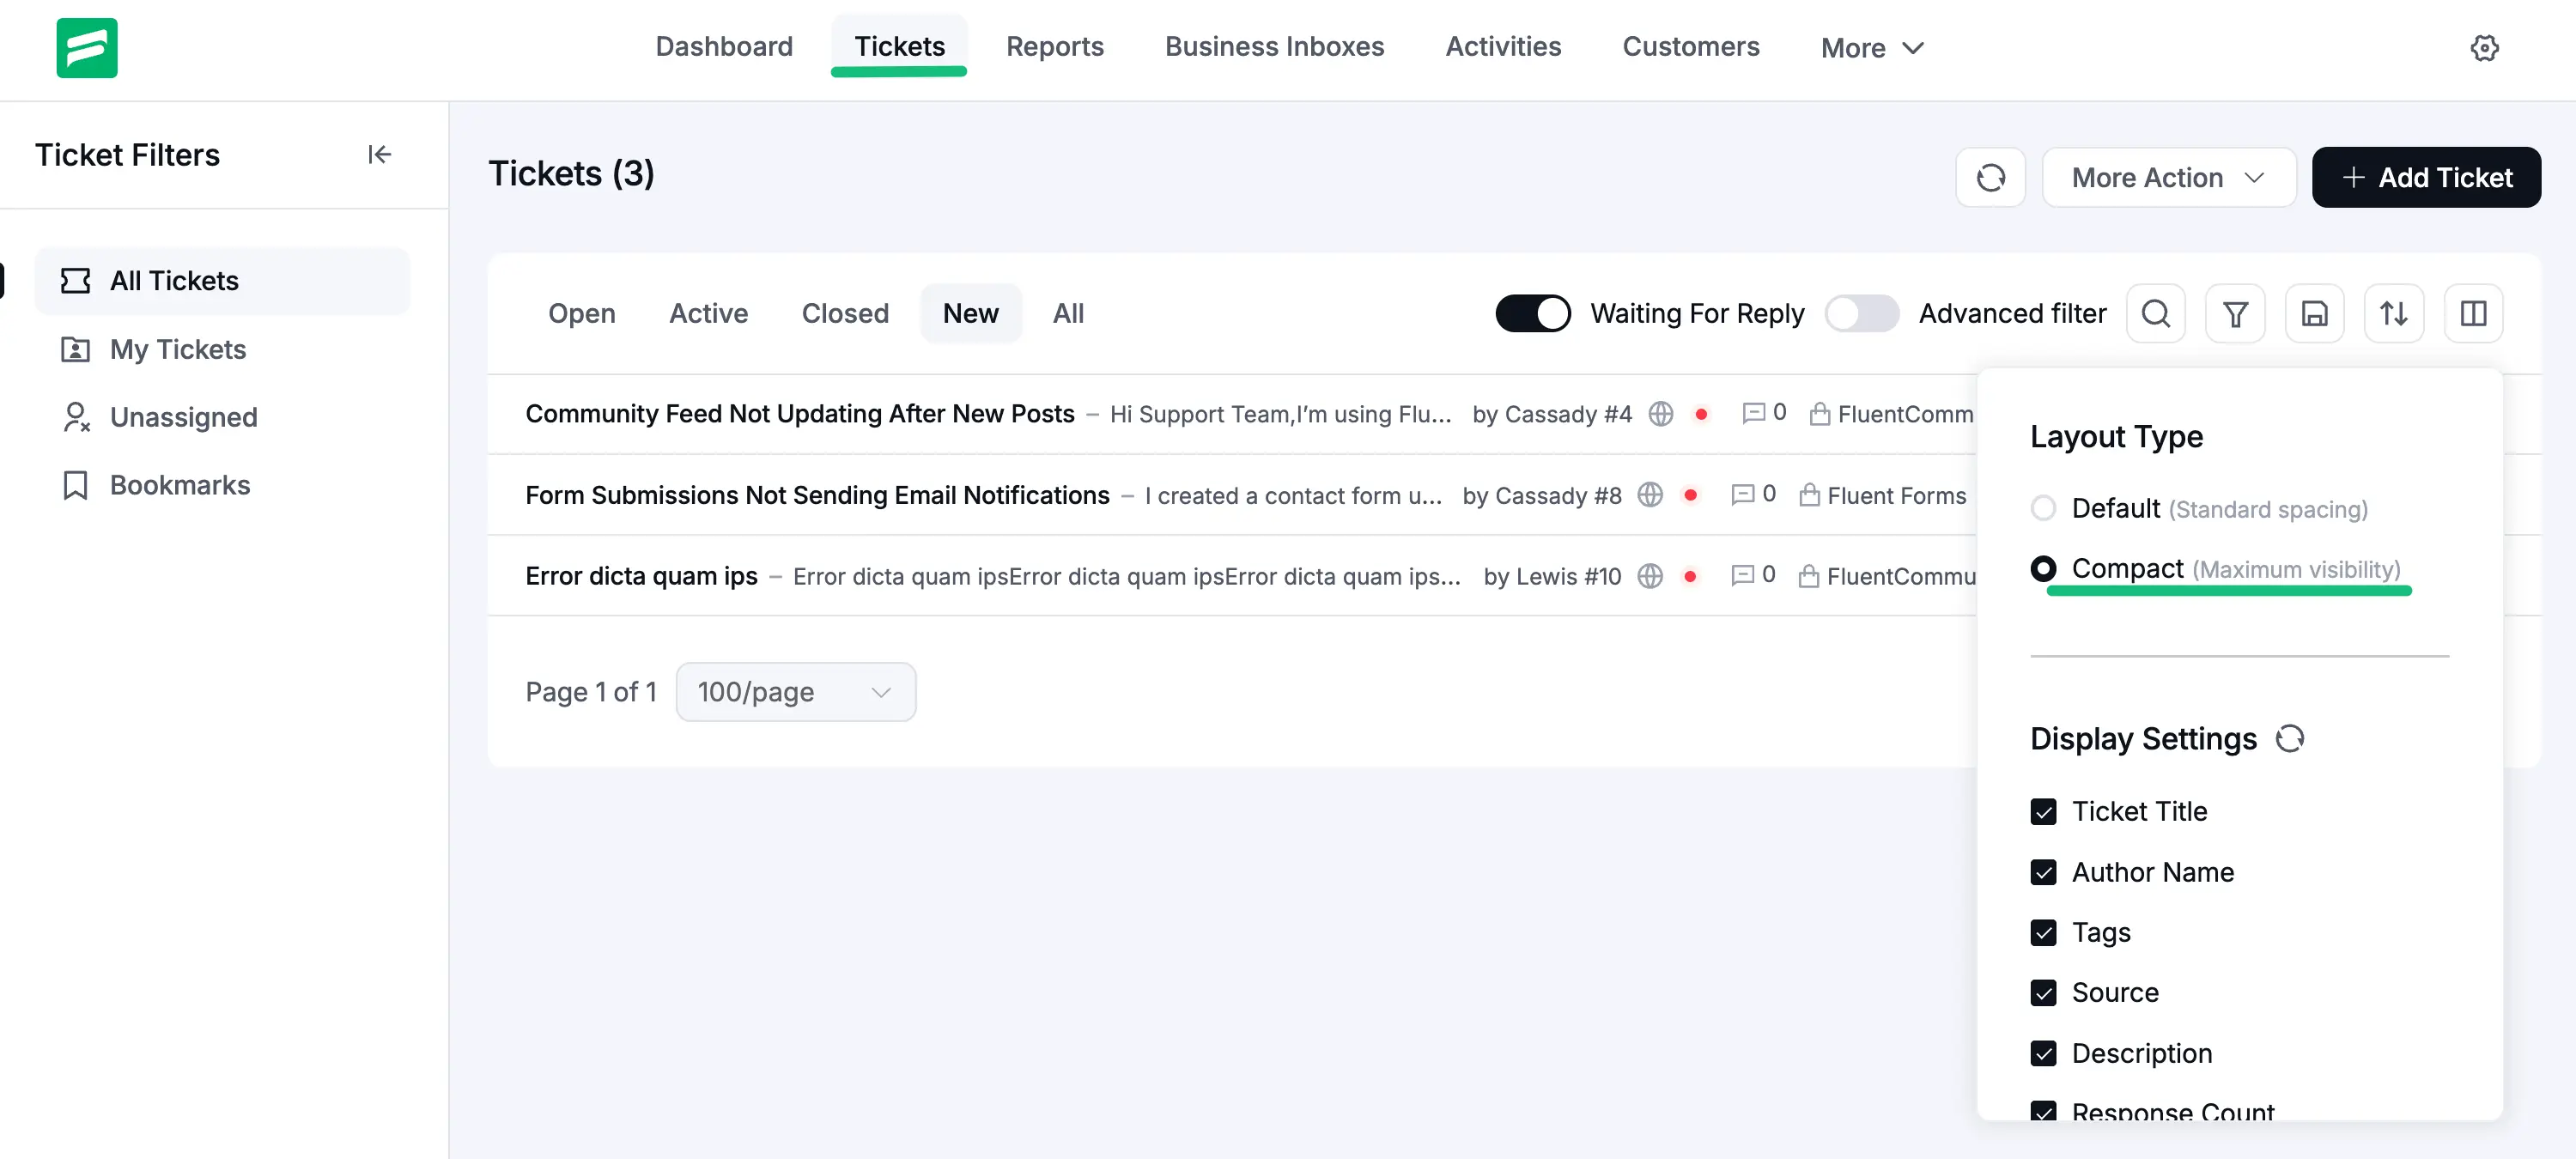The image size is (2576, 1159).
Task: Click the filter funnel icon
Action: point(2236,313)
